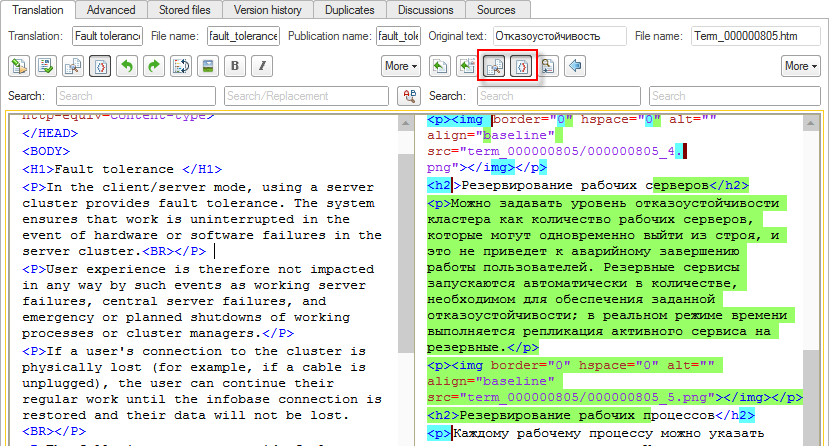This screenshot has height=446, width=829.
Task: Click the list synchronize arrows icon
Action: tap(181, 66)
